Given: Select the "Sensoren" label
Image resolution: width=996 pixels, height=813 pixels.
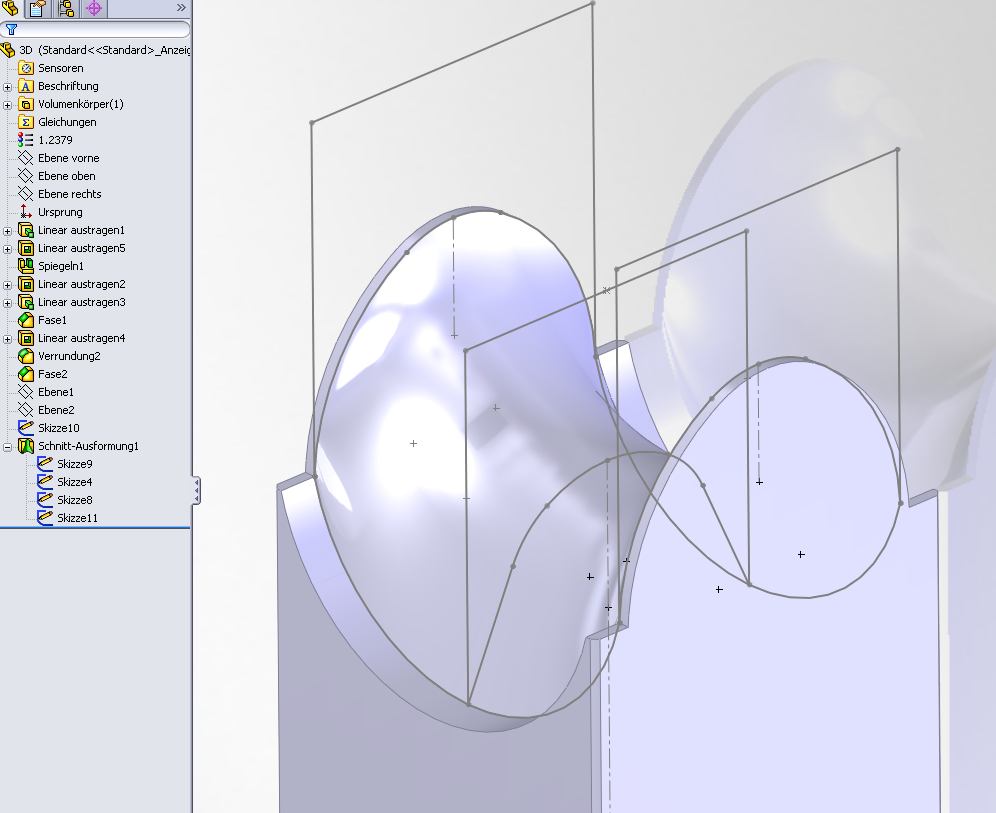Looking at the screenshot, I should point(60,68).
